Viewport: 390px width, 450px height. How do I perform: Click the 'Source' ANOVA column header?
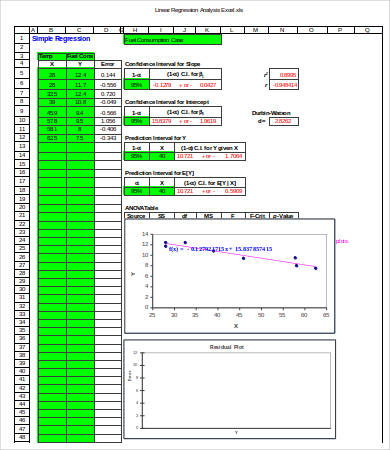click(136, 216)
